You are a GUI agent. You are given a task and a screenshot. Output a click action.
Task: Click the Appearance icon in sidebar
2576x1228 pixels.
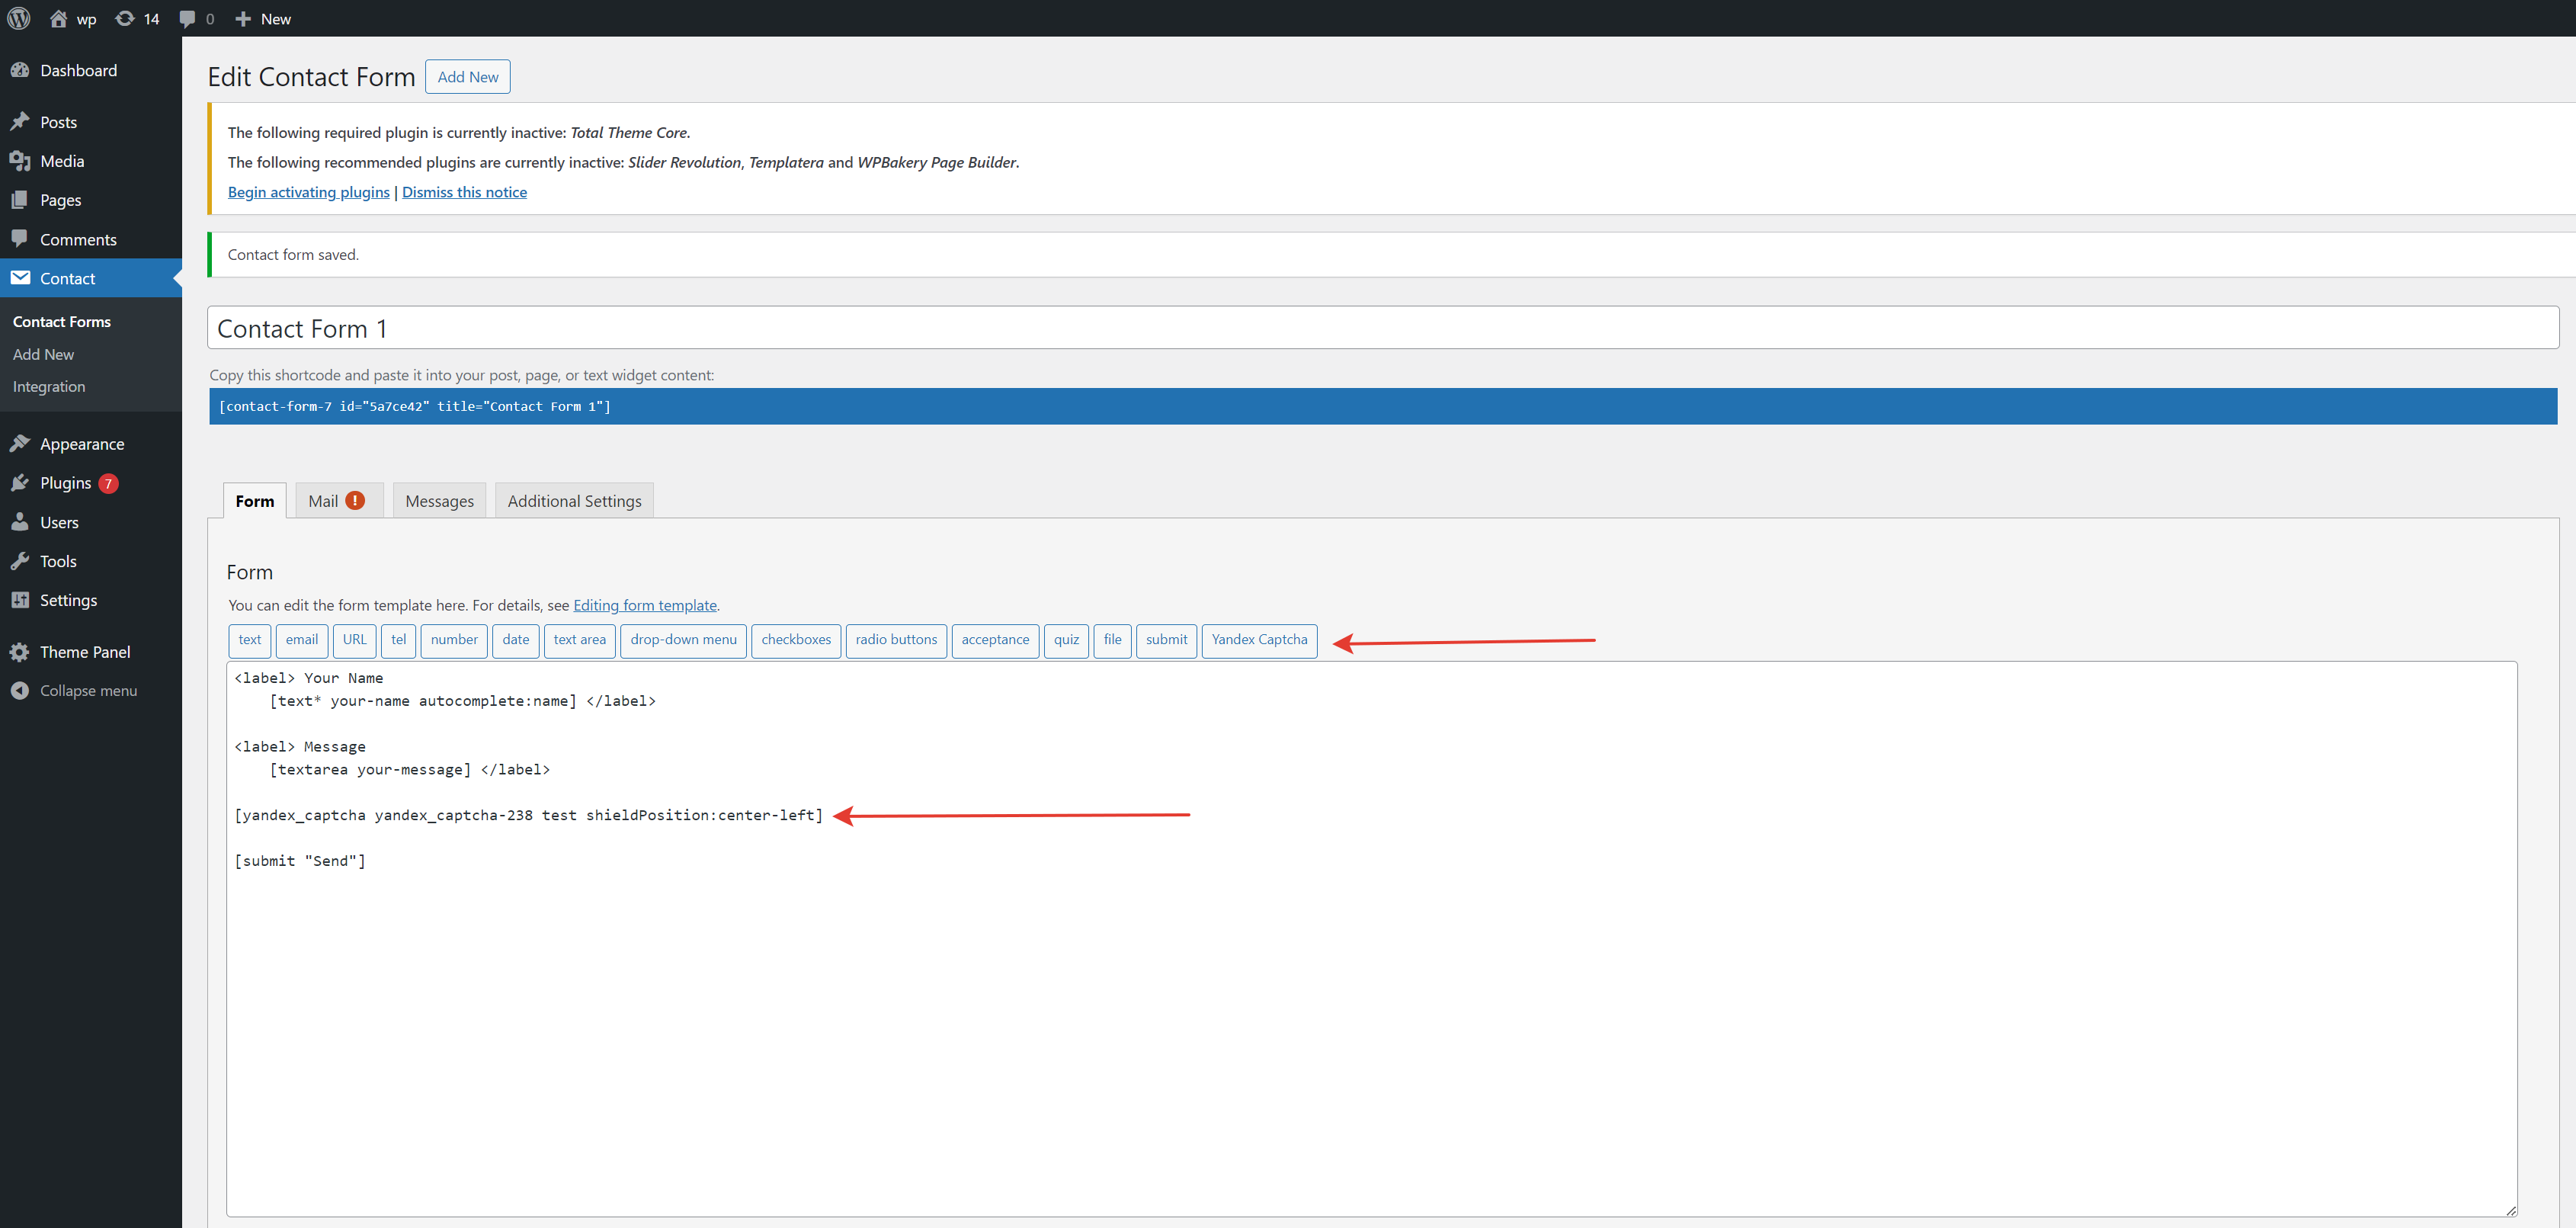pyautogui.click(x=21, y=444)
